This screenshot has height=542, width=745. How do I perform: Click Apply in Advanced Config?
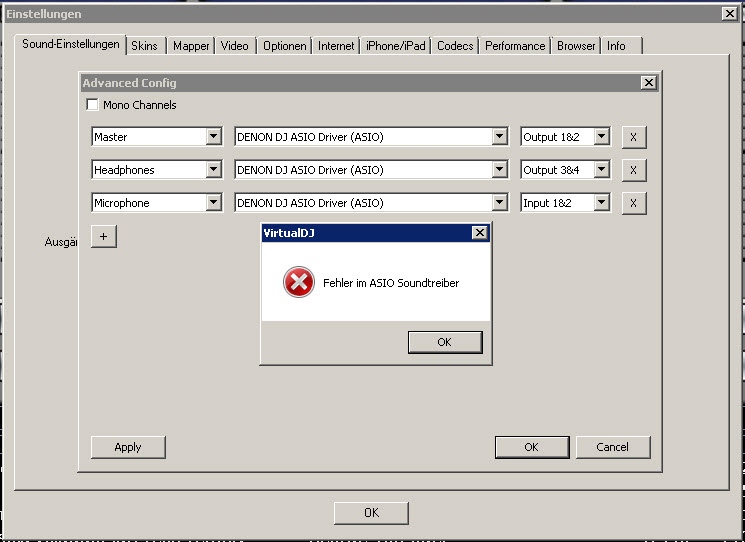tap(128, 447)
